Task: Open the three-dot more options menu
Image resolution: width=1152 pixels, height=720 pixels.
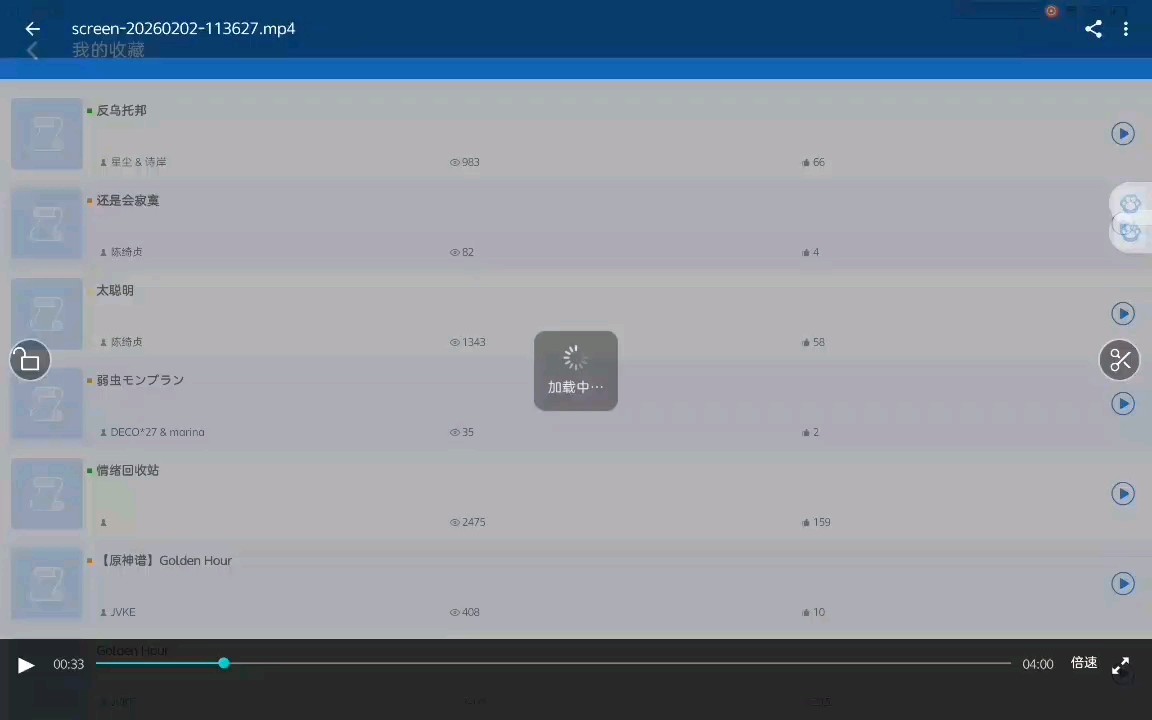Action: (x=1126, y=29)
